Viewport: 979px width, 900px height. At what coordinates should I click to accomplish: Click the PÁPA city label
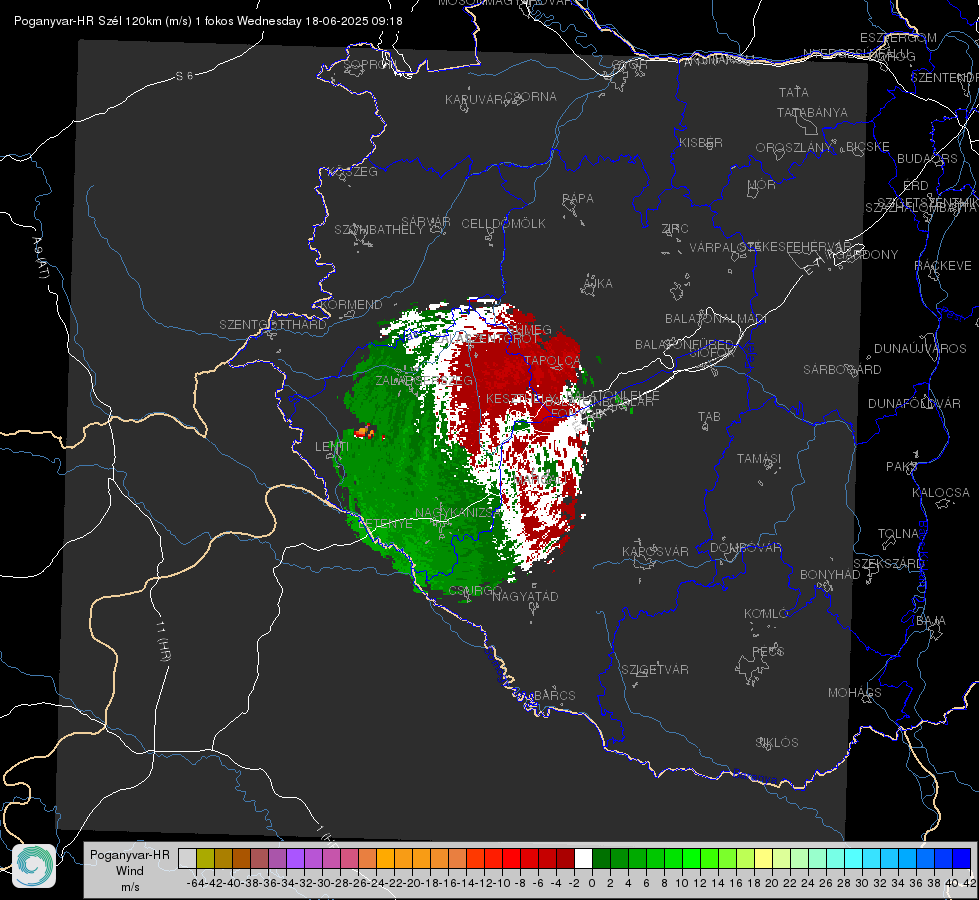point(578,199)
